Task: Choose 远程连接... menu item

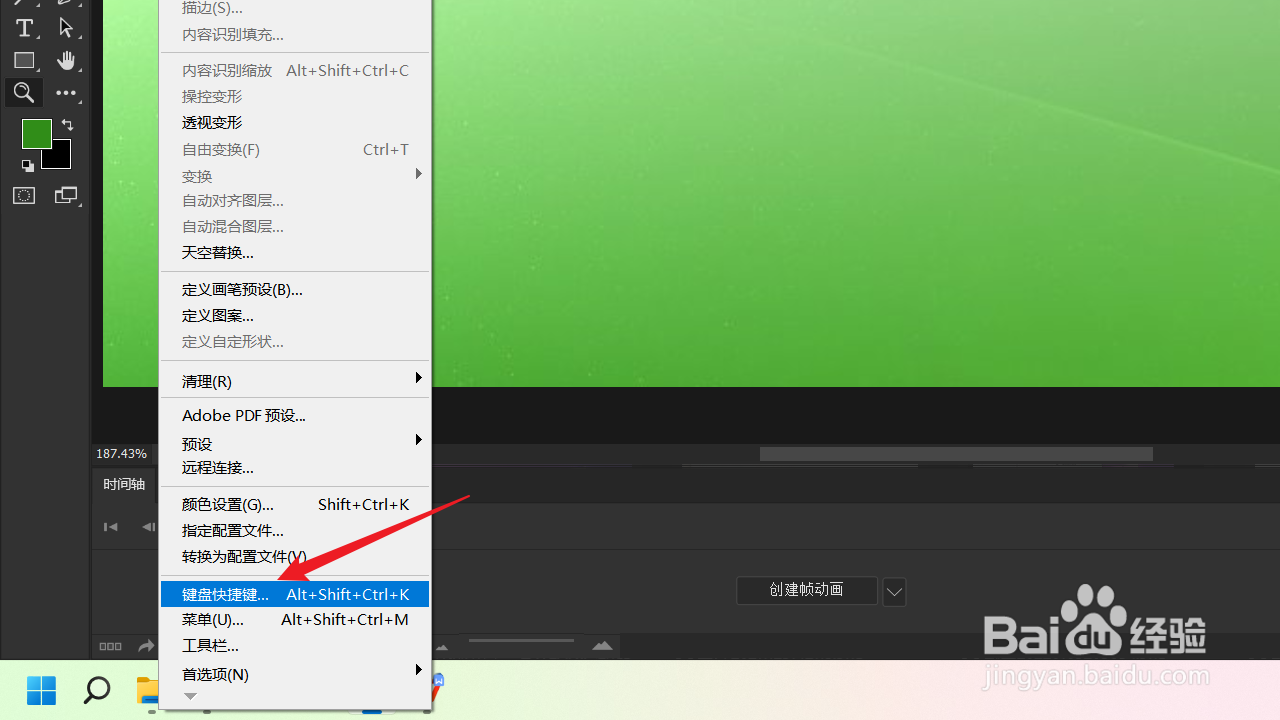Action: pos(295,467)
